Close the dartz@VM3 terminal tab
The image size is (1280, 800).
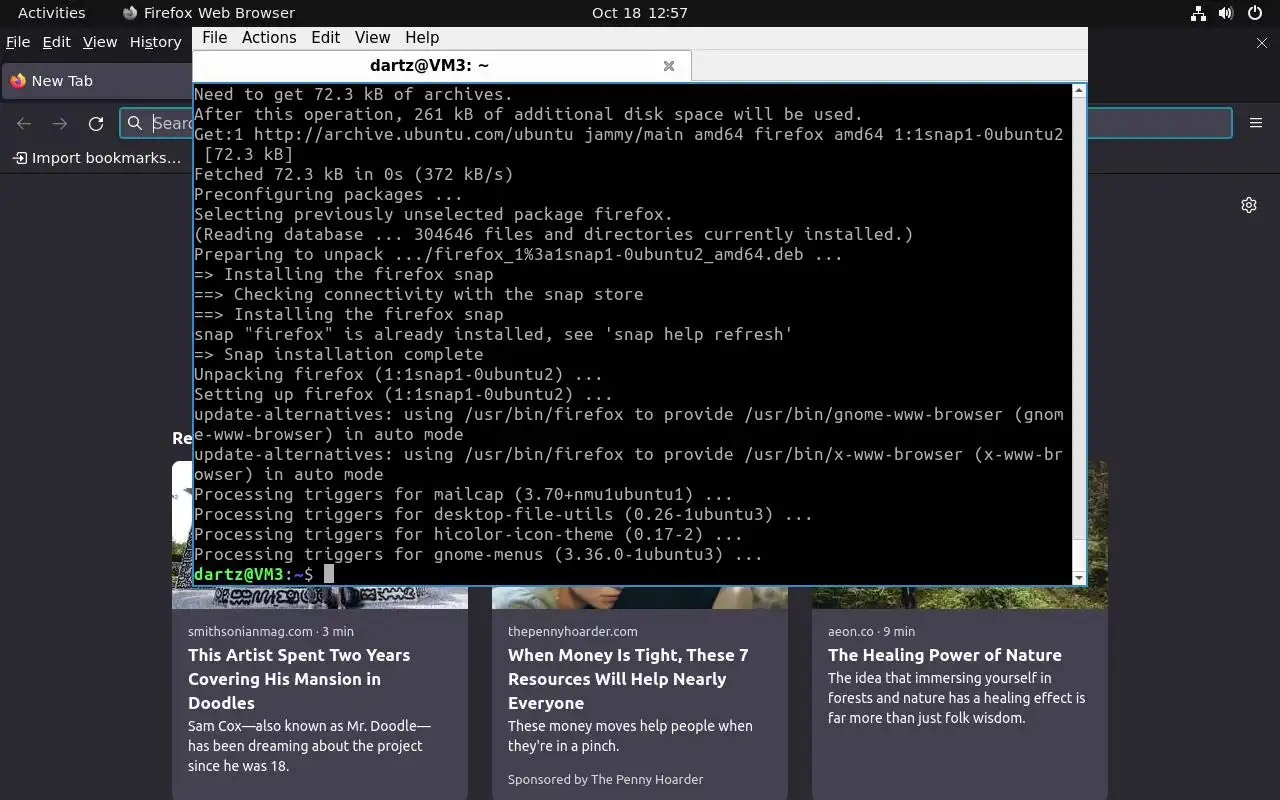(x=669, y=66)
